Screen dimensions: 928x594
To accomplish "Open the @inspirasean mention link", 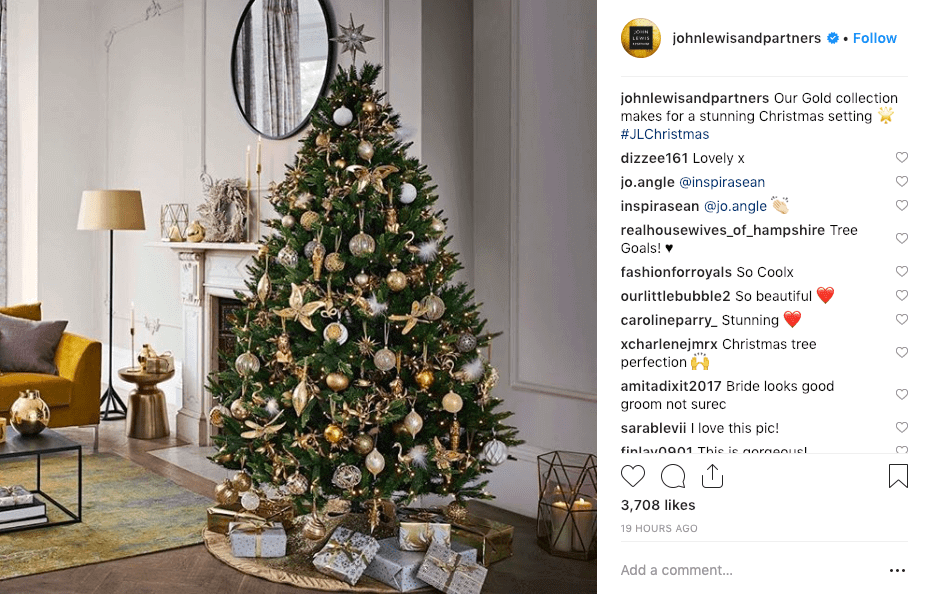I will (x=722, y=182).
